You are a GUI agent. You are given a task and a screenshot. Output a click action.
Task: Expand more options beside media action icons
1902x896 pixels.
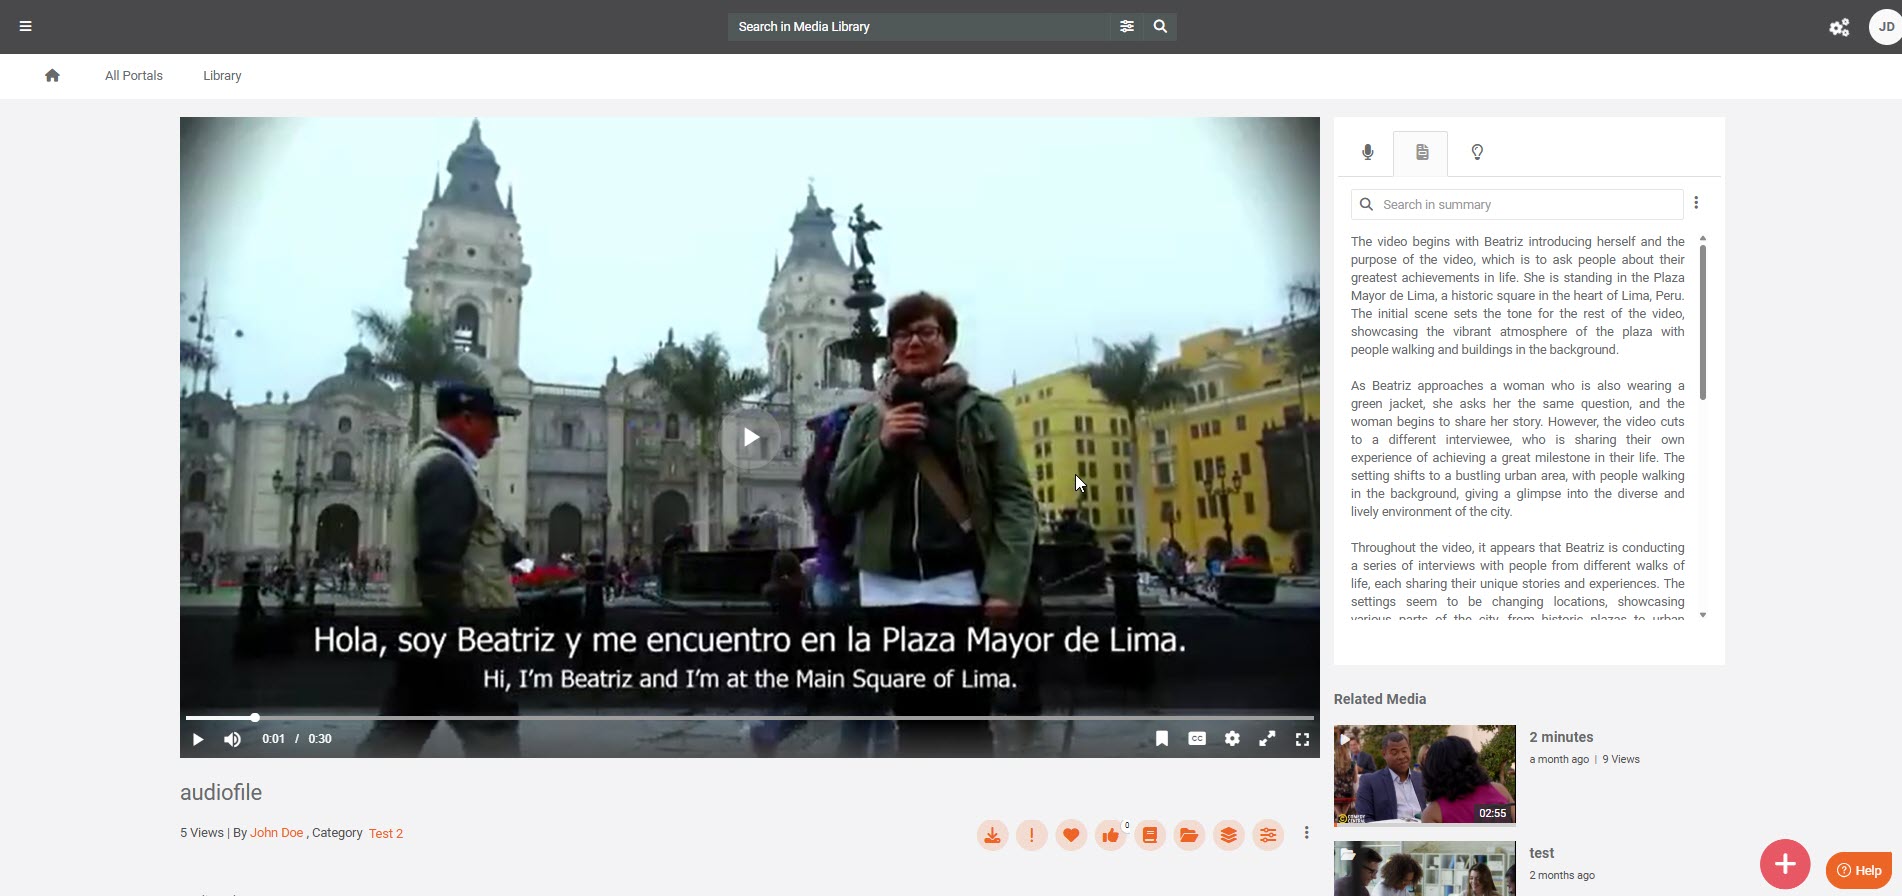click(1306, 833)
